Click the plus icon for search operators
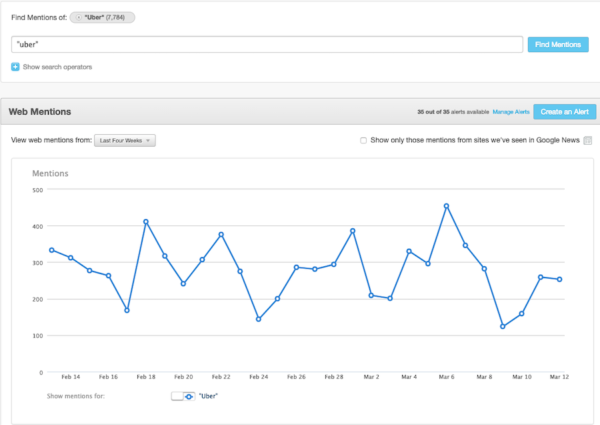 15,67
